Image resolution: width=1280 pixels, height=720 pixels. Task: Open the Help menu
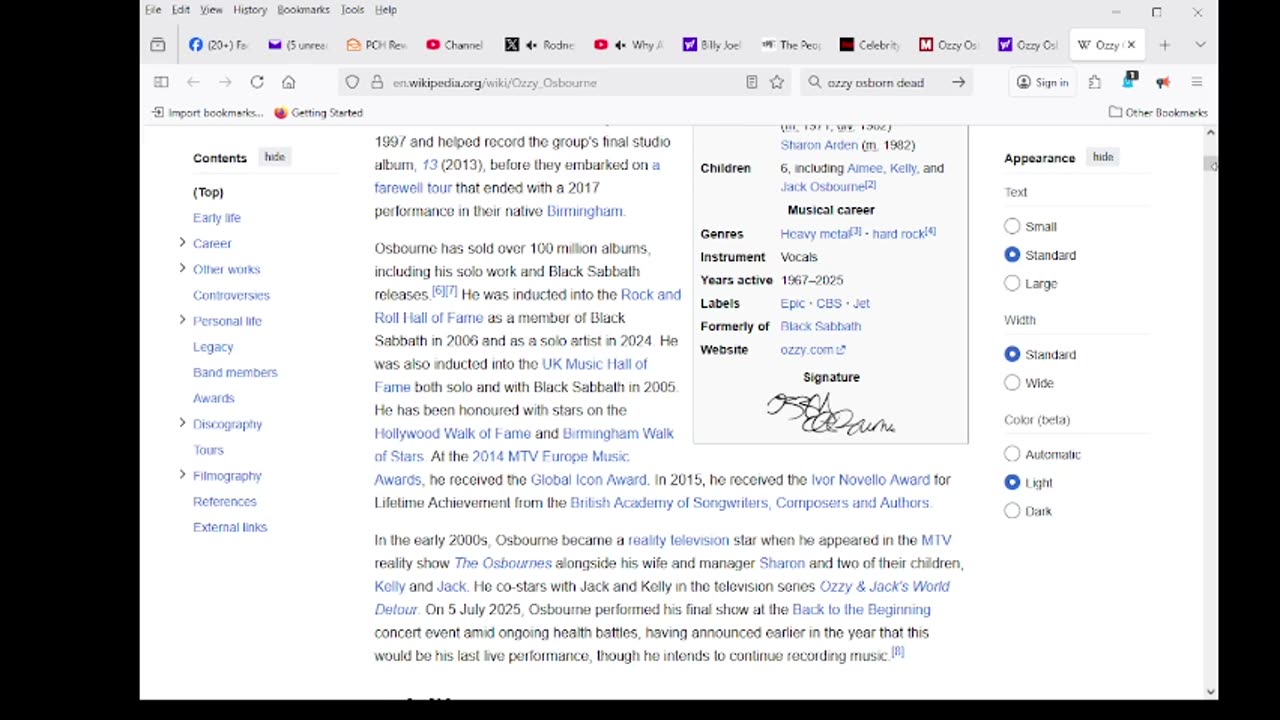[x=386, y=10]
